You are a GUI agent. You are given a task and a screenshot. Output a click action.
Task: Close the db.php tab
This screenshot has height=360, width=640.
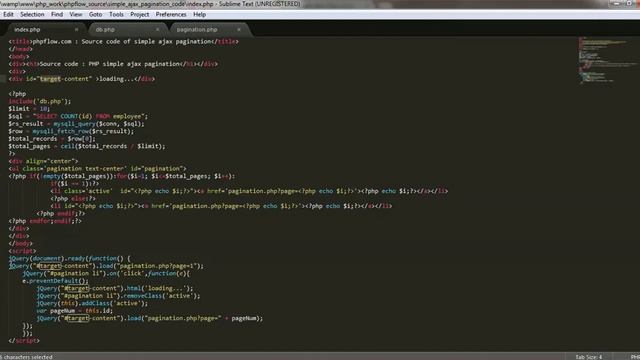[x=158, y=29]
